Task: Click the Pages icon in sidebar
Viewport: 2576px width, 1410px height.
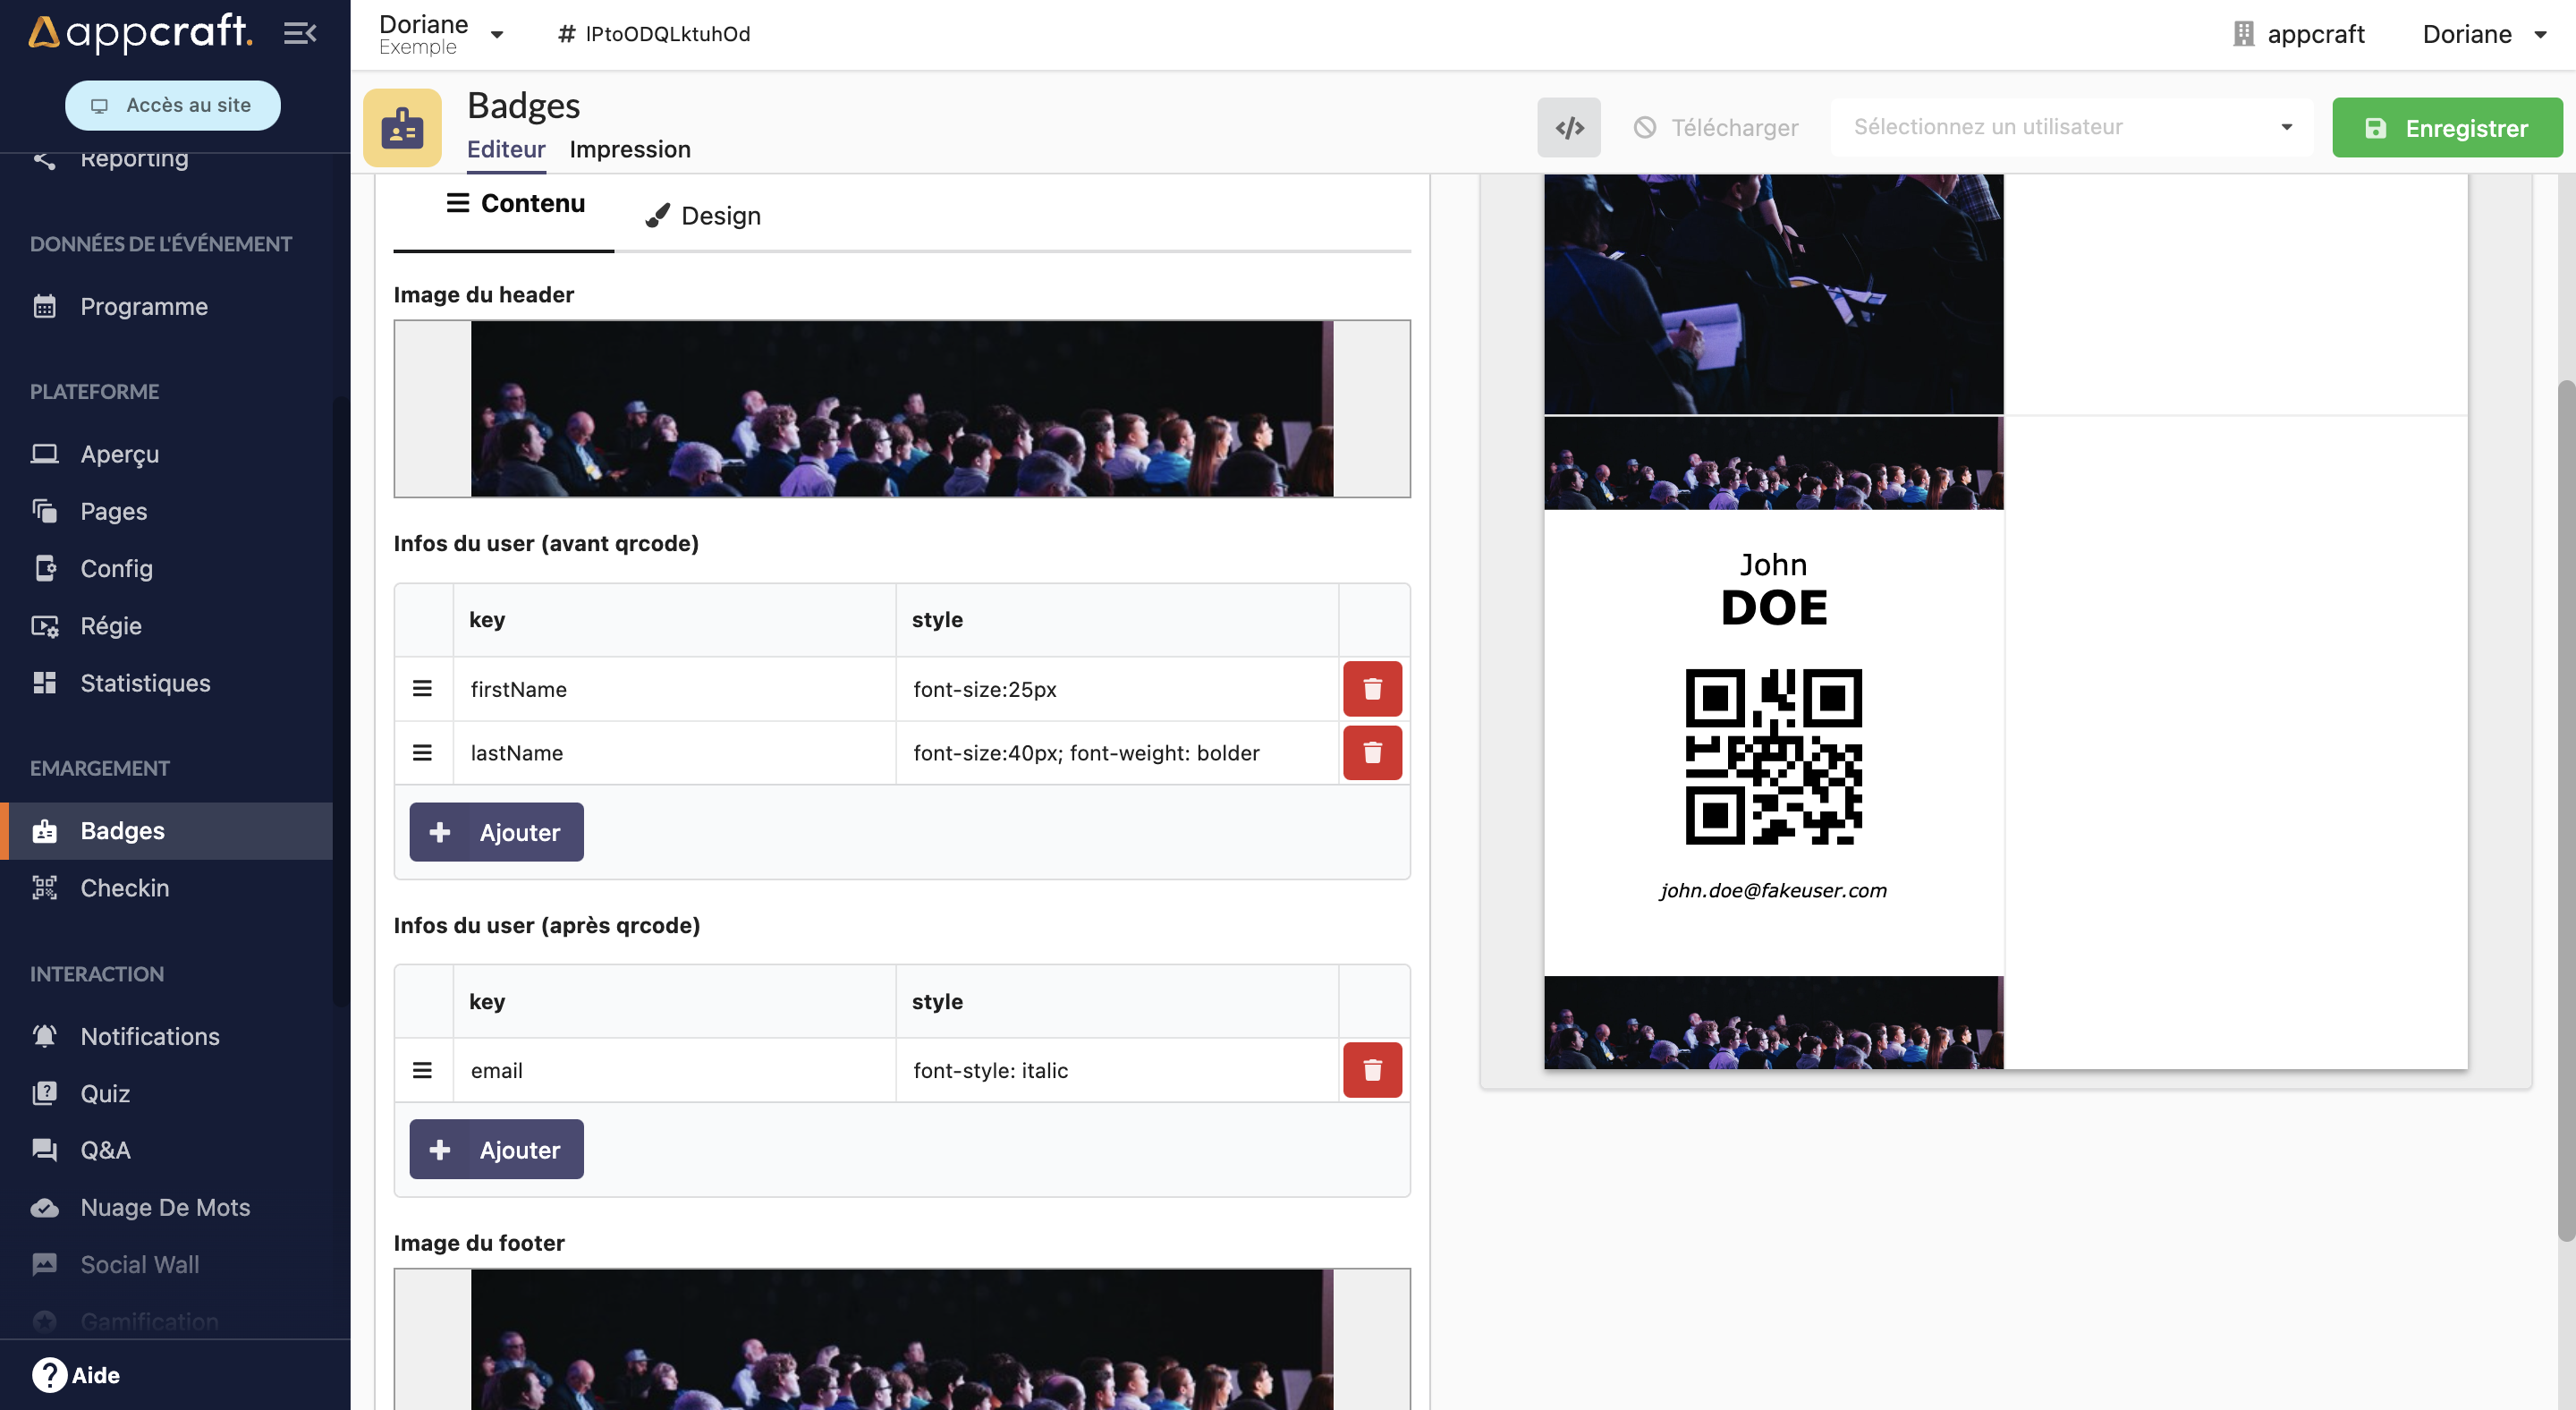Action: [x=45, y=511]
